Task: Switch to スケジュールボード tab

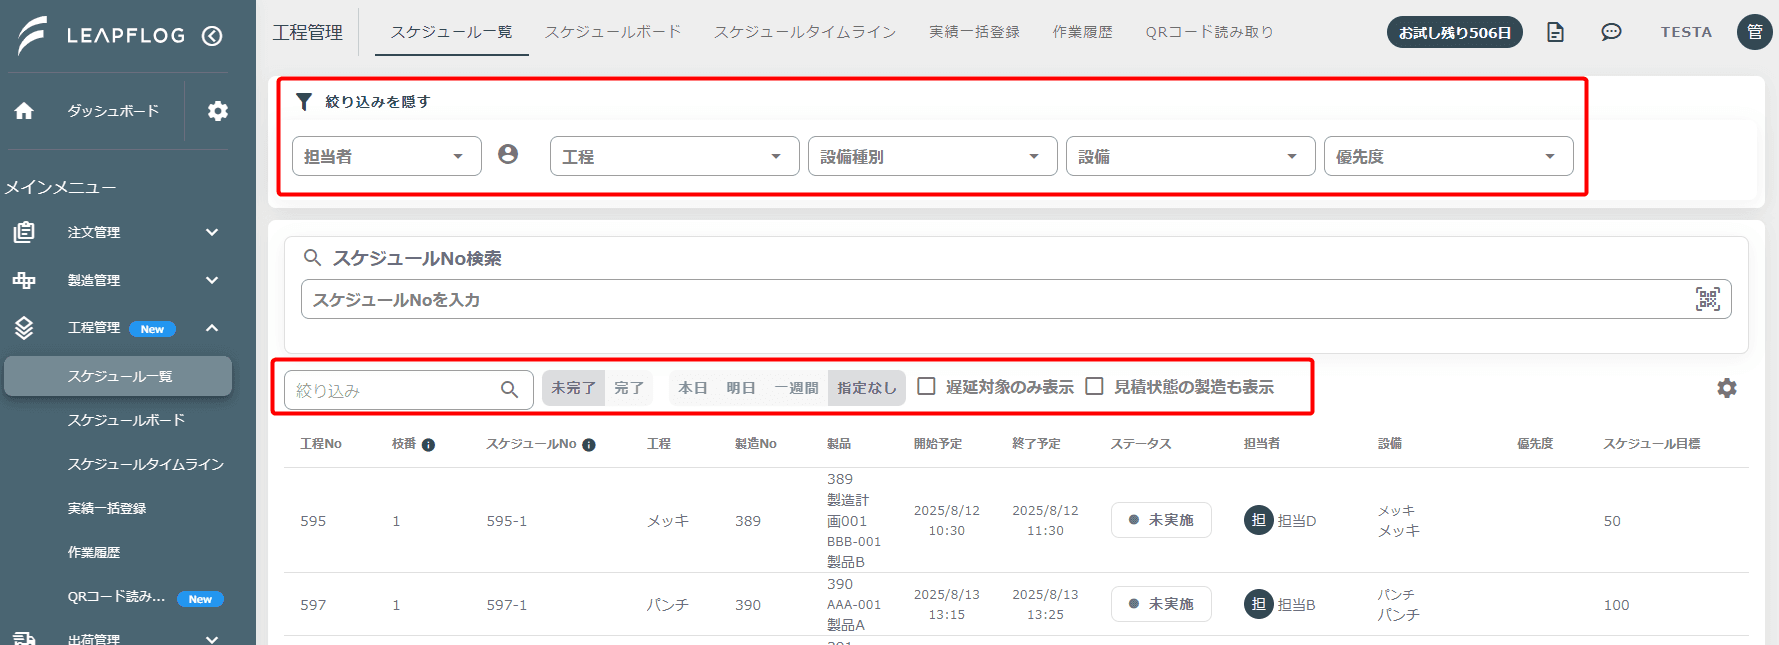Action: click(613, 32)
